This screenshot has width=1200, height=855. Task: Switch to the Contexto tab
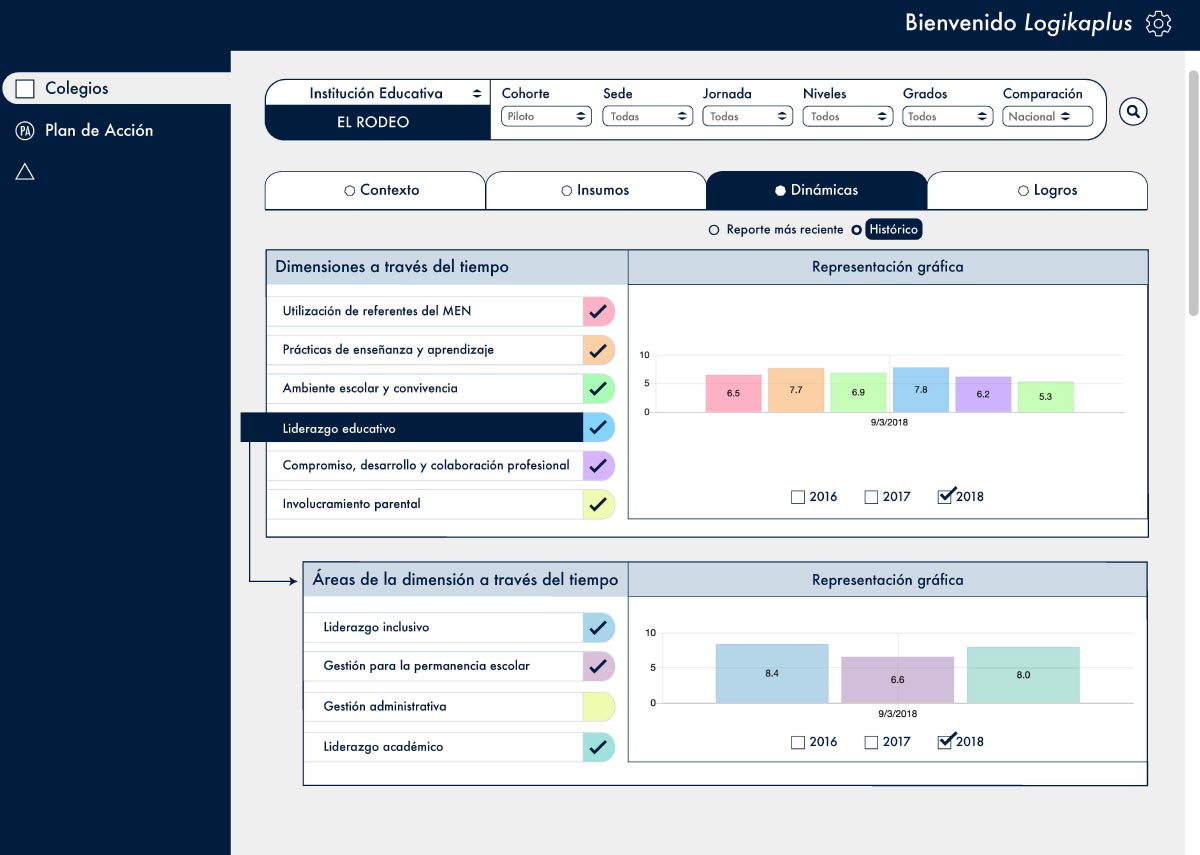[x=375, y=190]
